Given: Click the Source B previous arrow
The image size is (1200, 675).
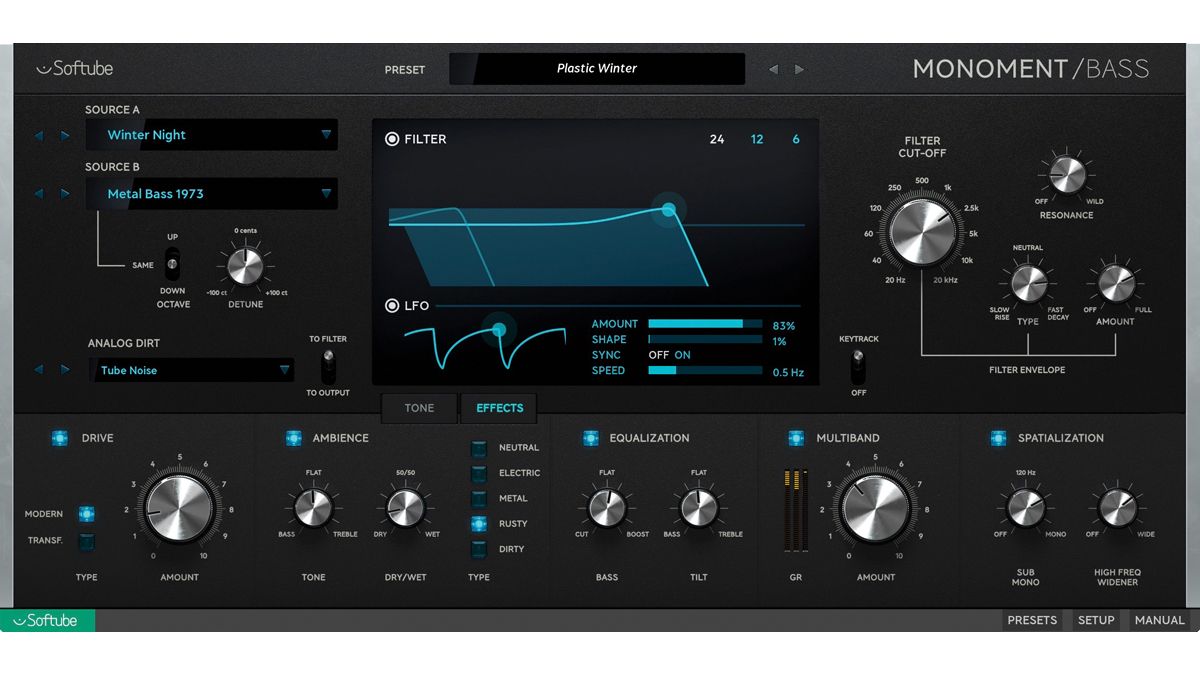Looking at the screenshot, I should 39,194.
